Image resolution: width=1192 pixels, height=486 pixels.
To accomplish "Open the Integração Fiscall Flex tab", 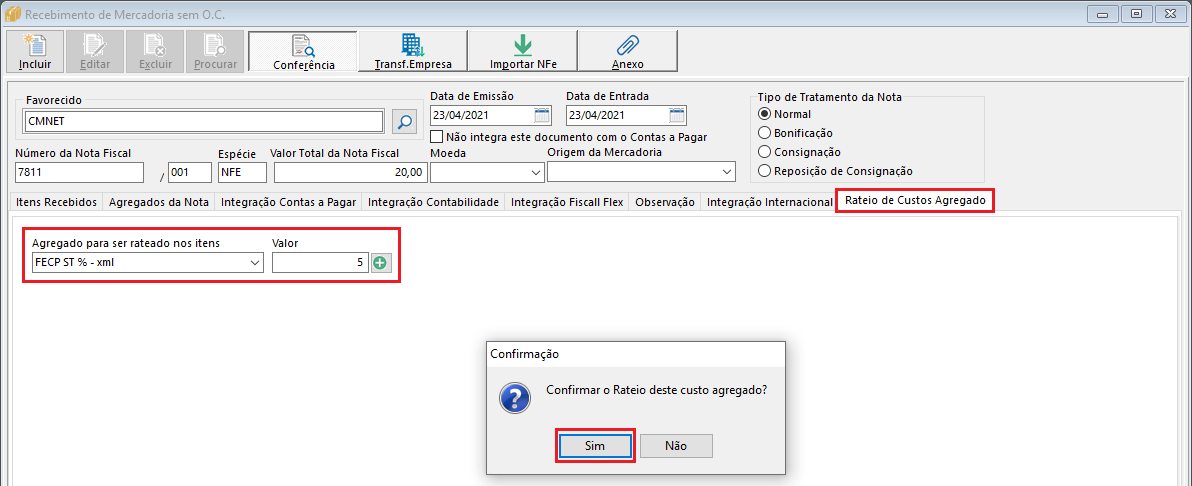I will [x=567, y=202].
